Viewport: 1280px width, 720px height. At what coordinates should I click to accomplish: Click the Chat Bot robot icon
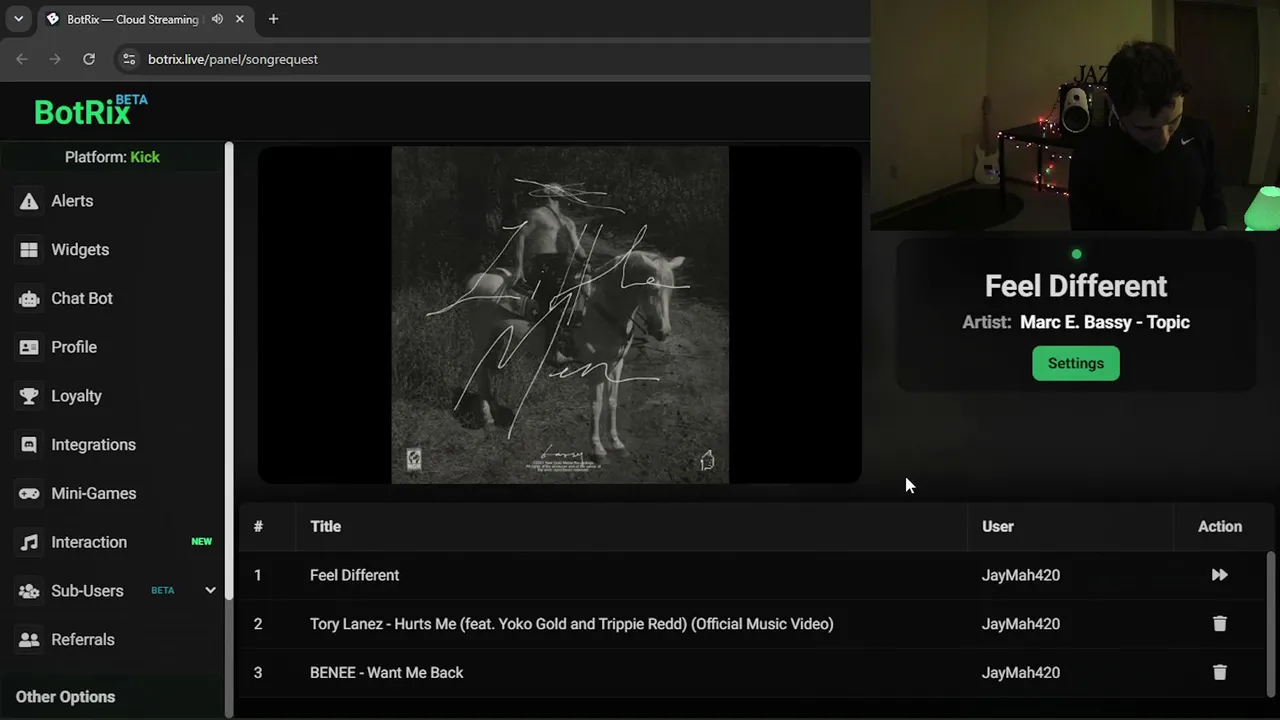(29, 298)
